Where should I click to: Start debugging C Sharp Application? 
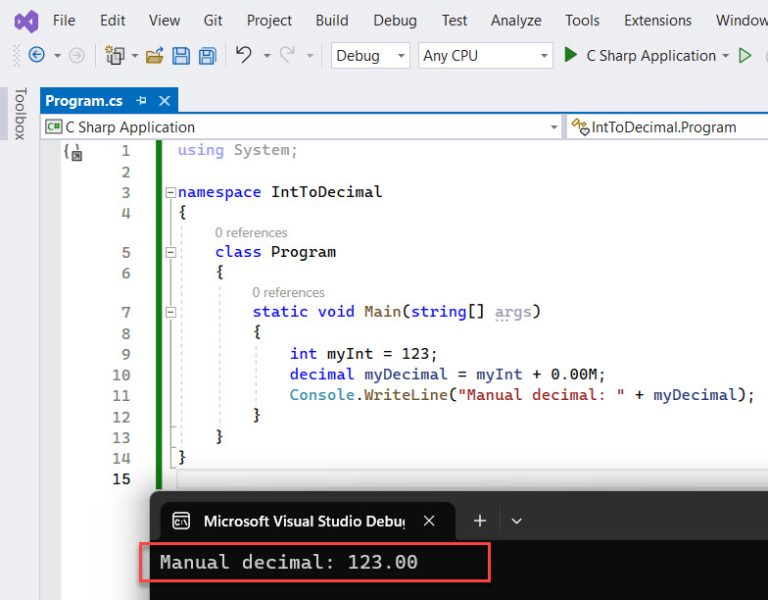coord(640,56)
